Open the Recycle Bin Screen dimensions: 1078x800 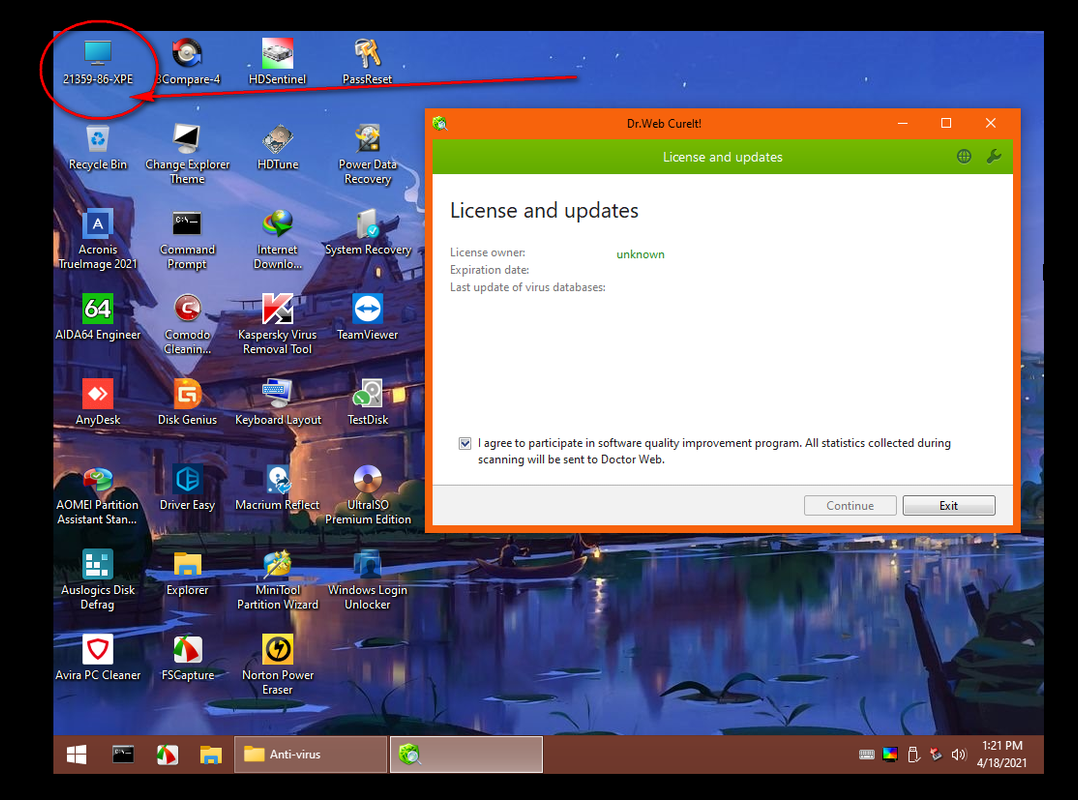point(98,147)
